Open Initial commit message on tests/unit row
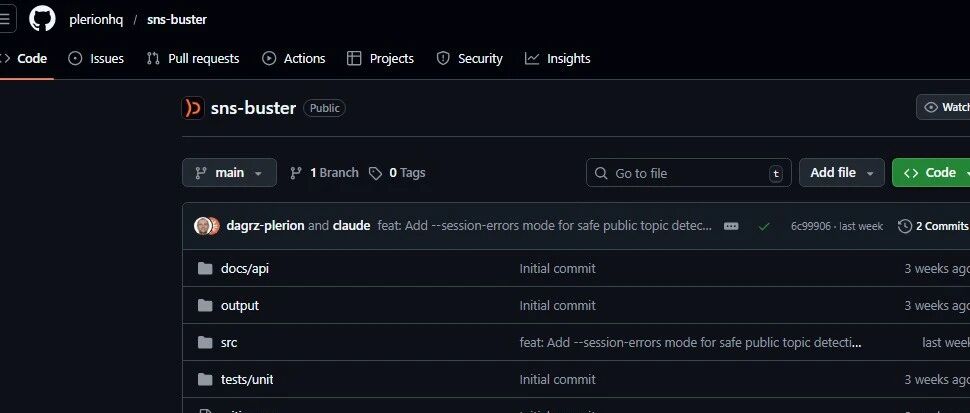This screenshot has width=970, height=413. 557,380
